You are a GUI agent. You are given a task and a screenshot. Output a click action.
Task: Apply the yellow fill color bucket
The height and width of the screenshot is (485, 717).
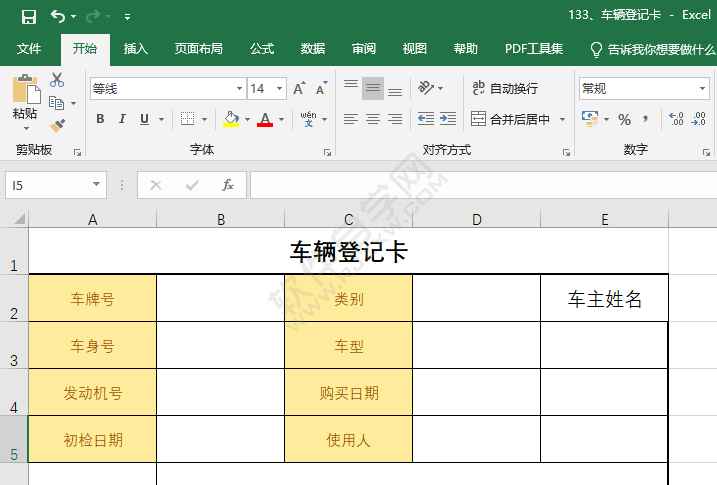pos(231,119)
